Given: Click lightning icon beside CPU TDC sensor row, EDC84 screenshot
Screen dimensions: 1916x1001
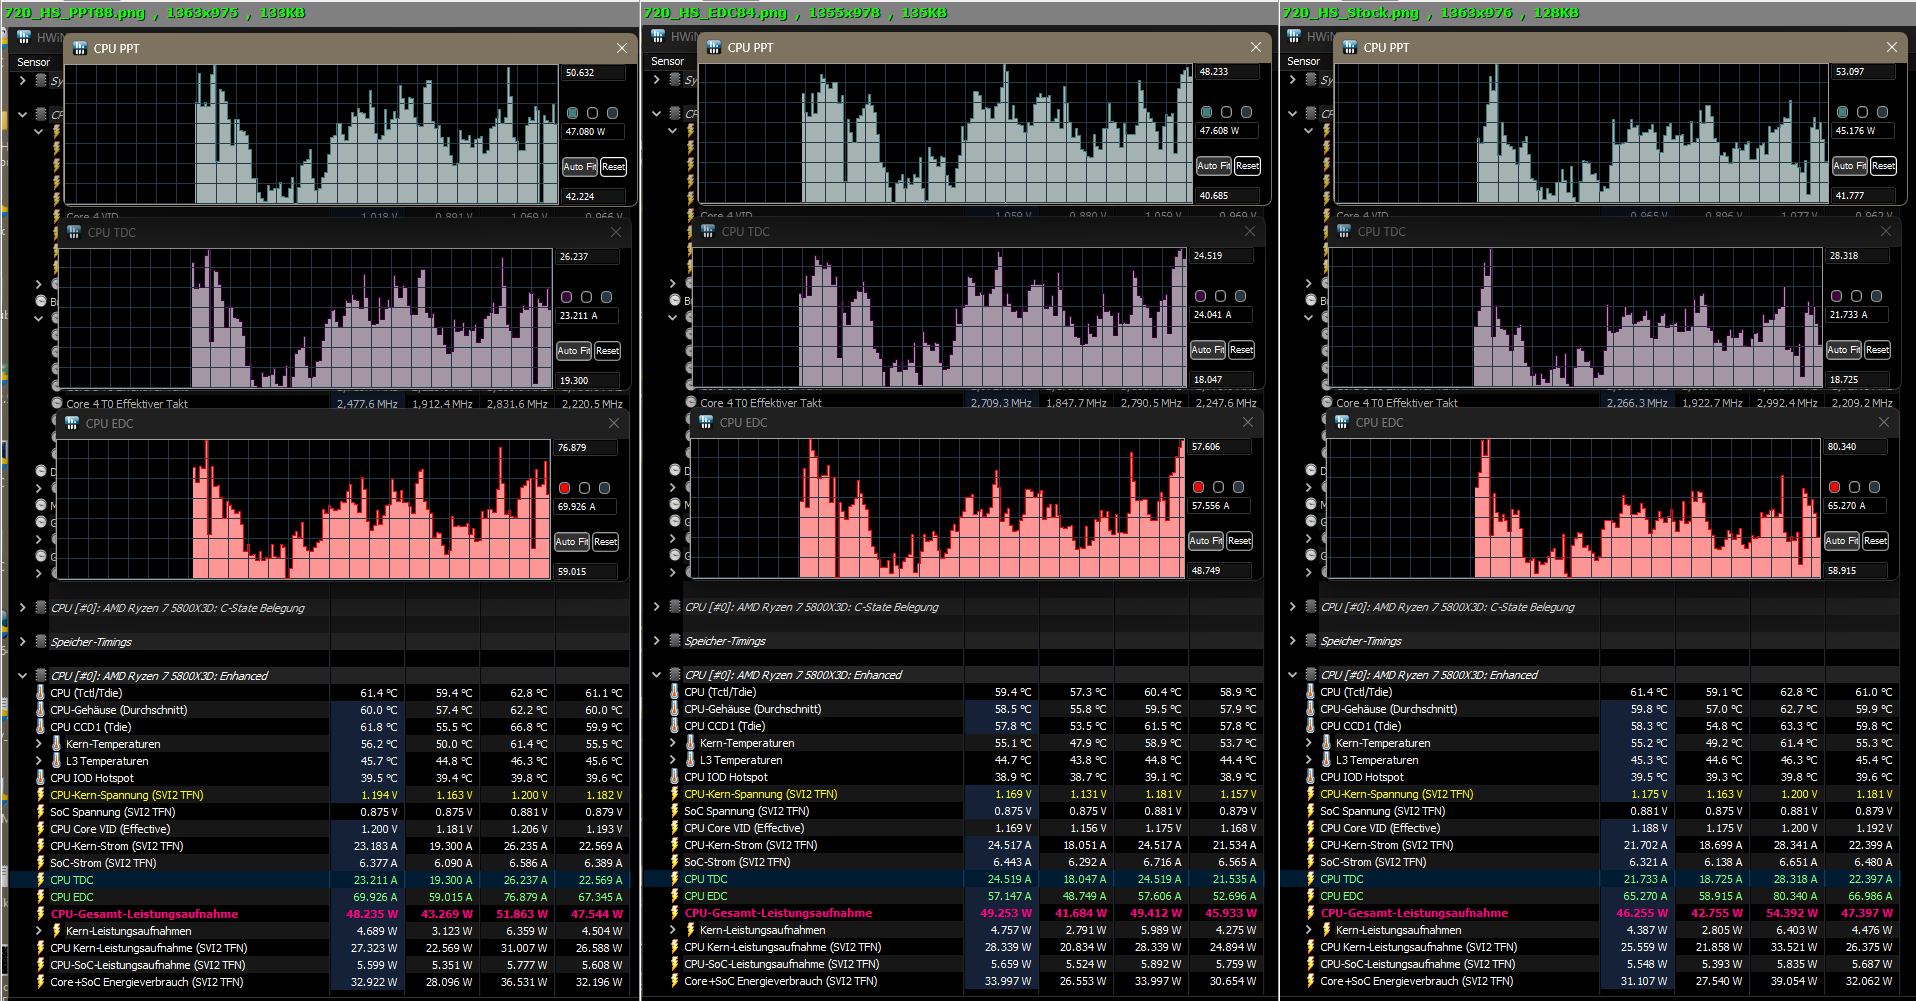Looking at the screenshot, I should pyautogui.click(x=675, y=879).
